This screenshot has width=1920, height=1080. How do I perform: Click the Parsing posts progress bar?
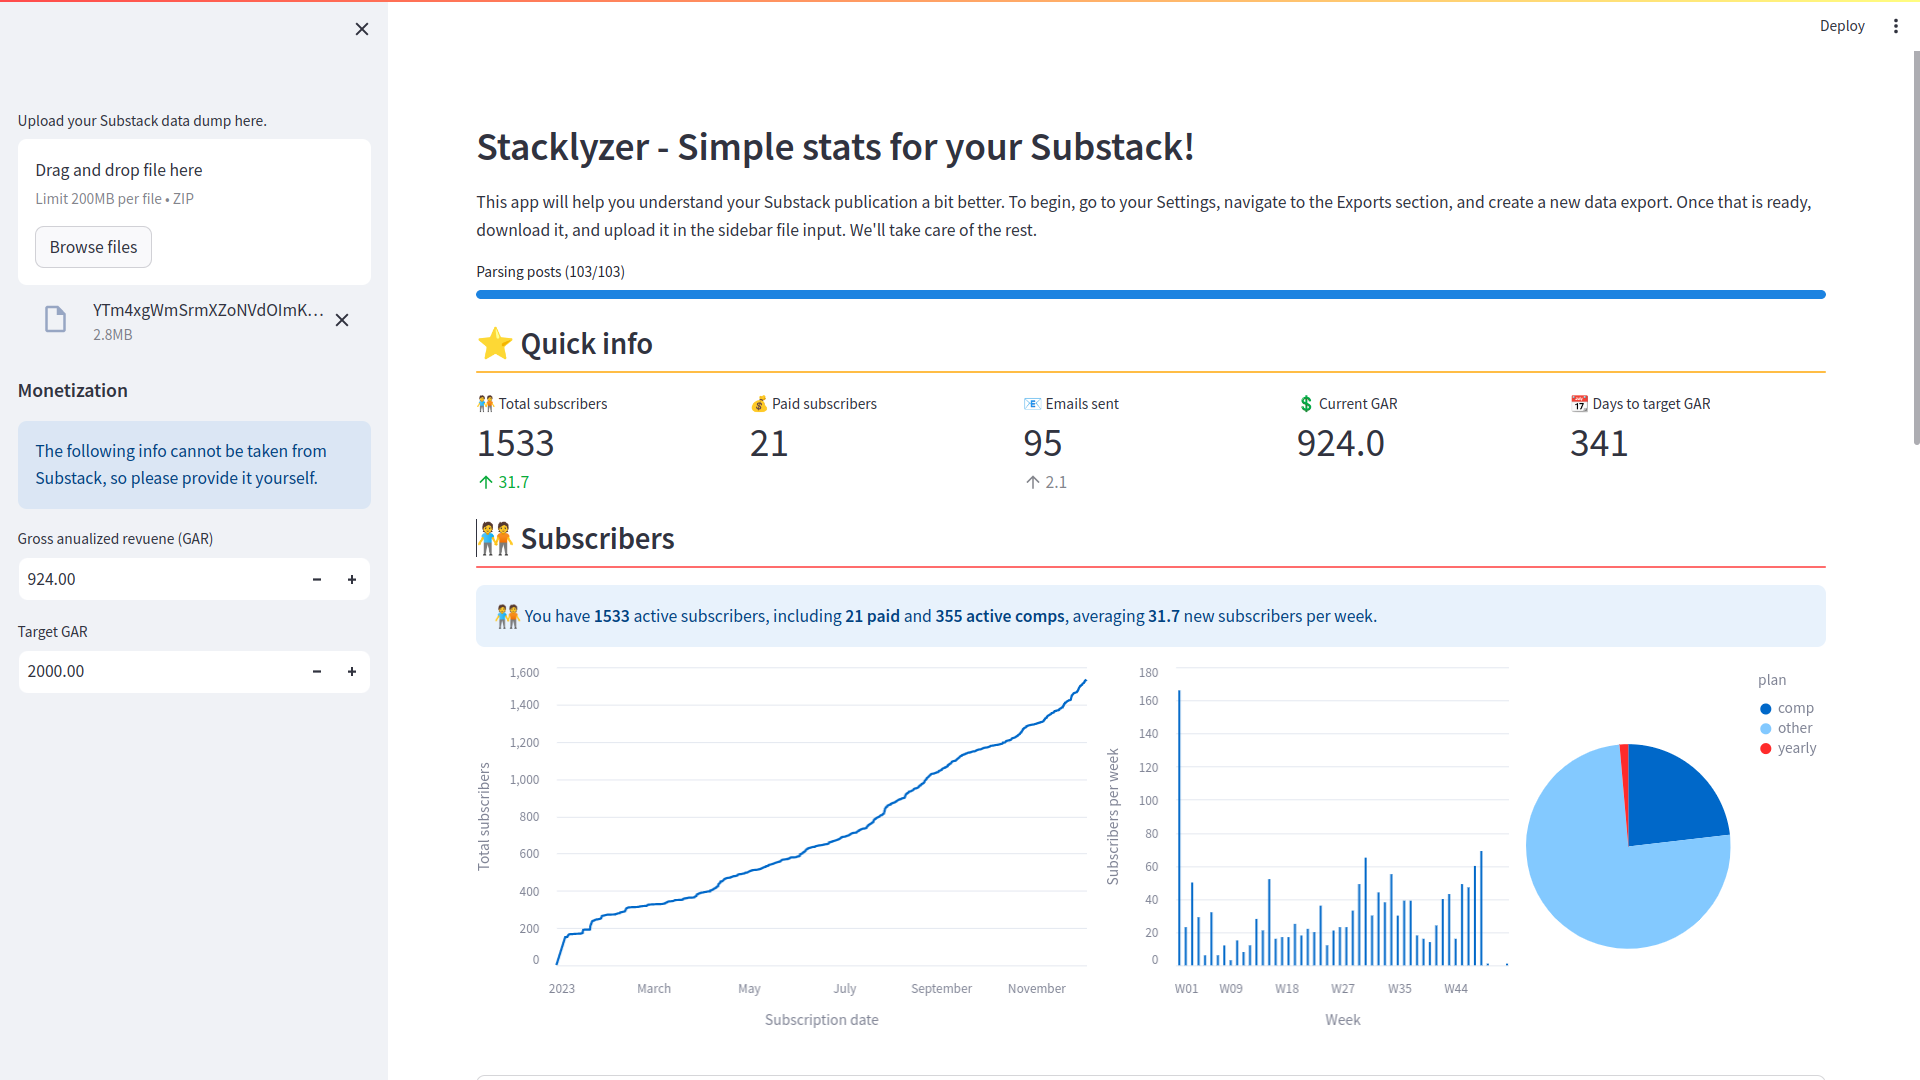[1150, 295]
